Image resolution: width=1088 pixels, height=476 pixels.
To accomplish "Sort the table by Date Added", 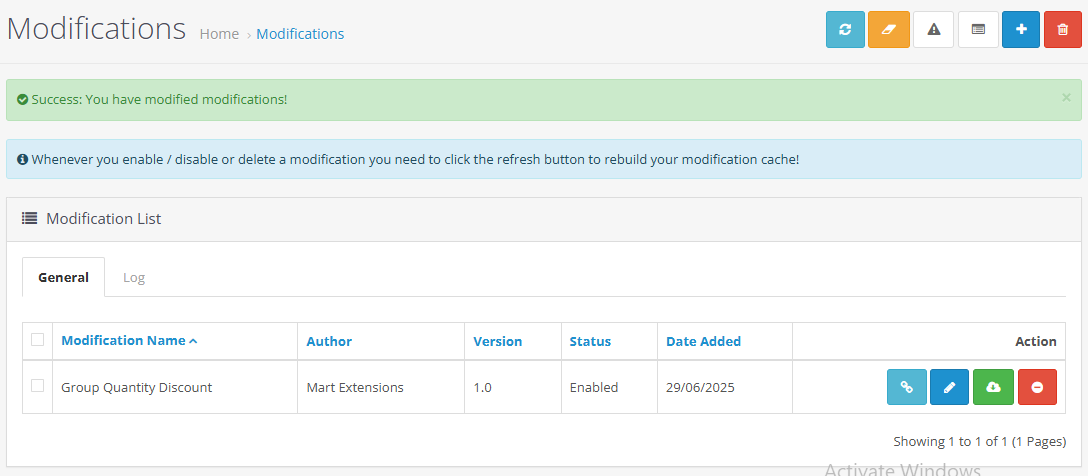I will tap(703, 341).
